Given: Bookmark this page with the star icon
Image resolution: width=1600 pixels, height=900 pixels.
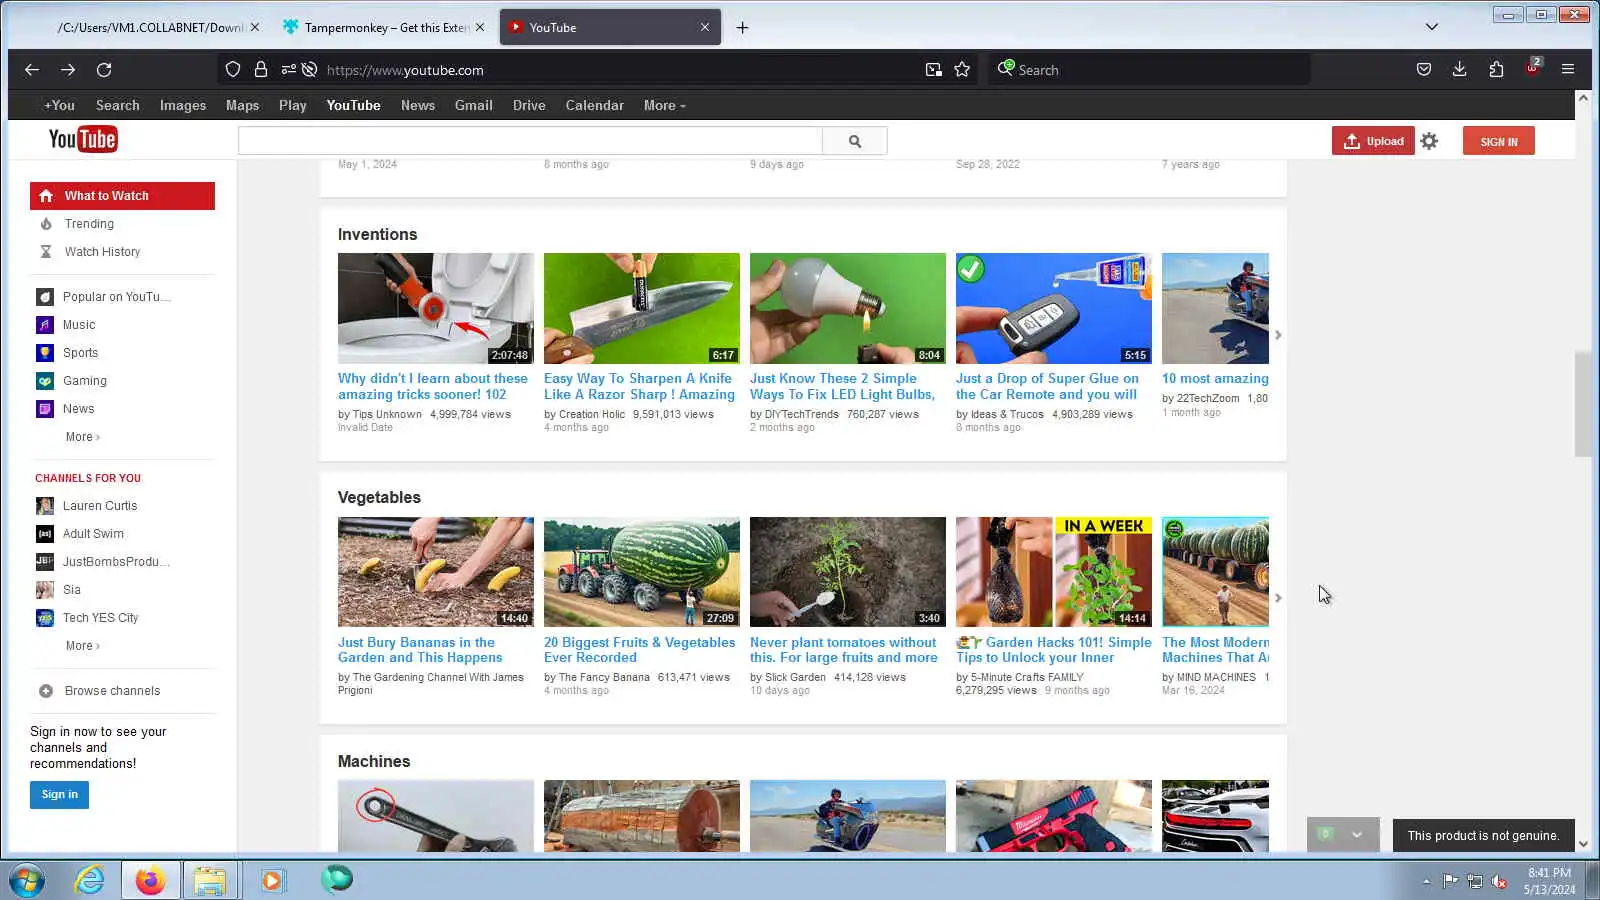Looking at the screenshot, I should (x=962, y=70).
